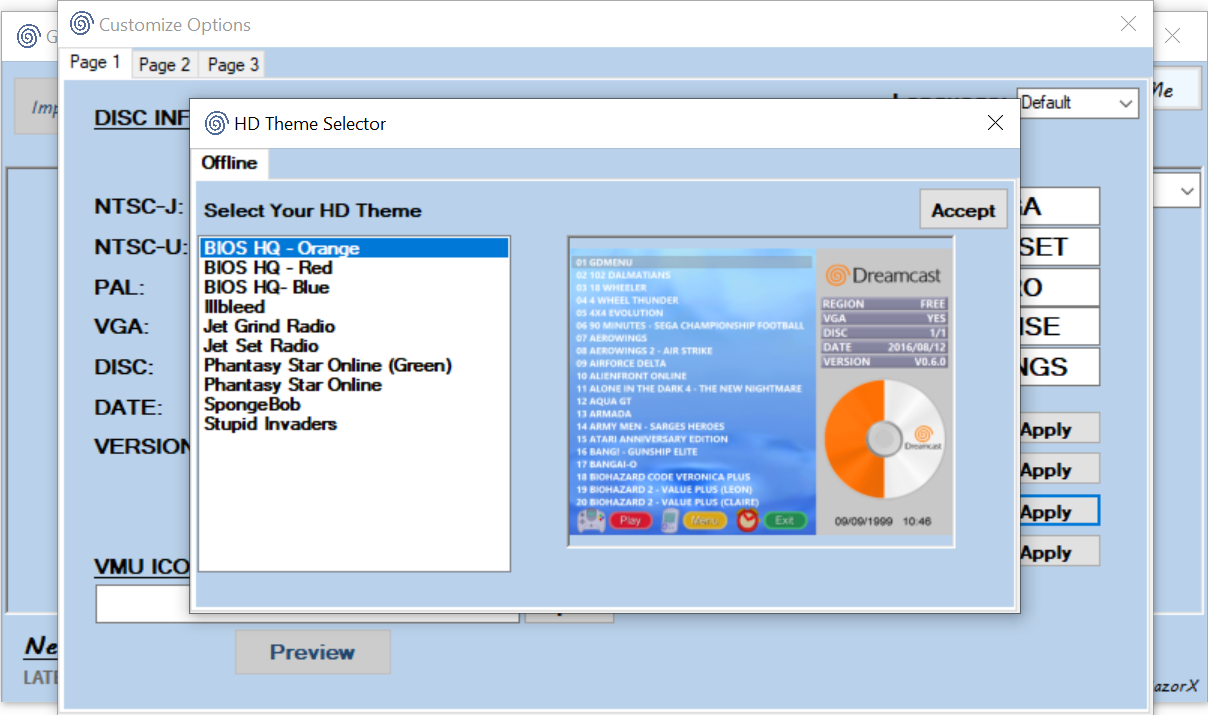This screenshot has width=1208, height=715.
Task: Switch to the Offline tab
Action: coord(229,163)
